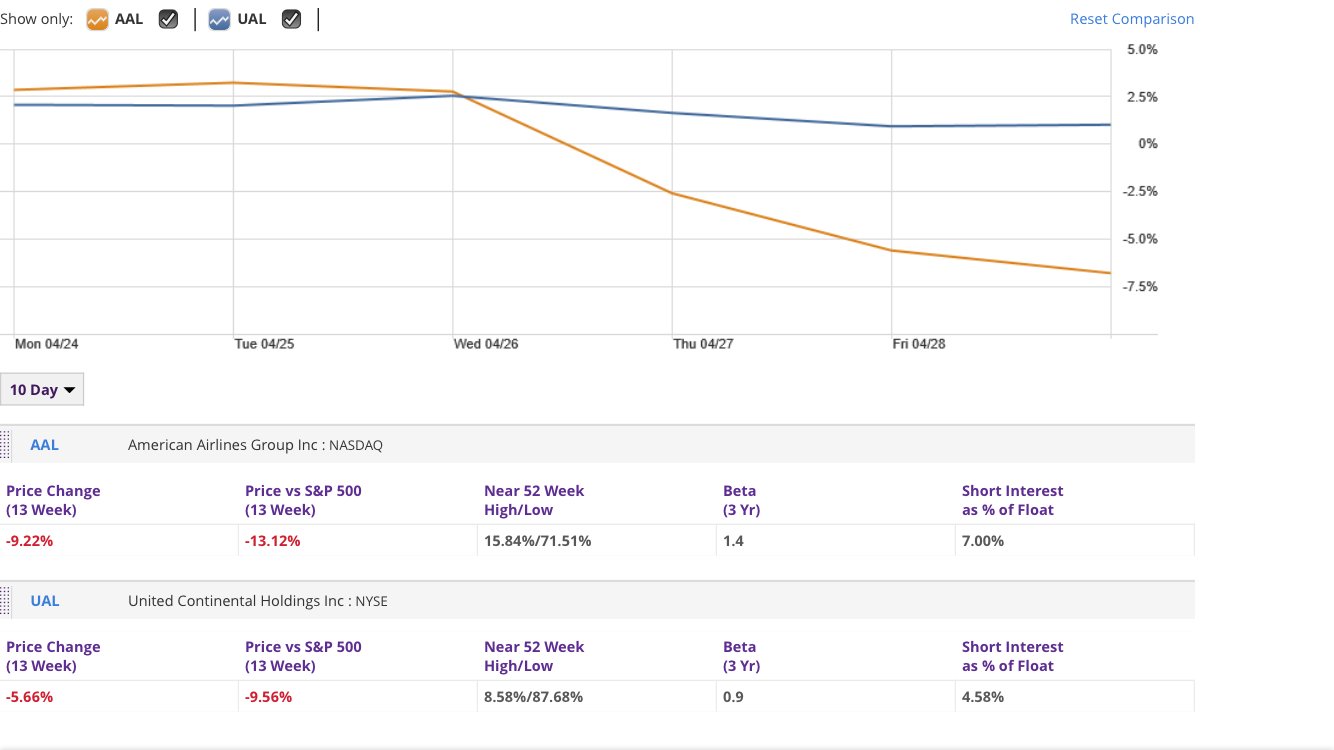Click UAL Price Change (13 Week) header
1334x750 pixels.
[53, 656]
